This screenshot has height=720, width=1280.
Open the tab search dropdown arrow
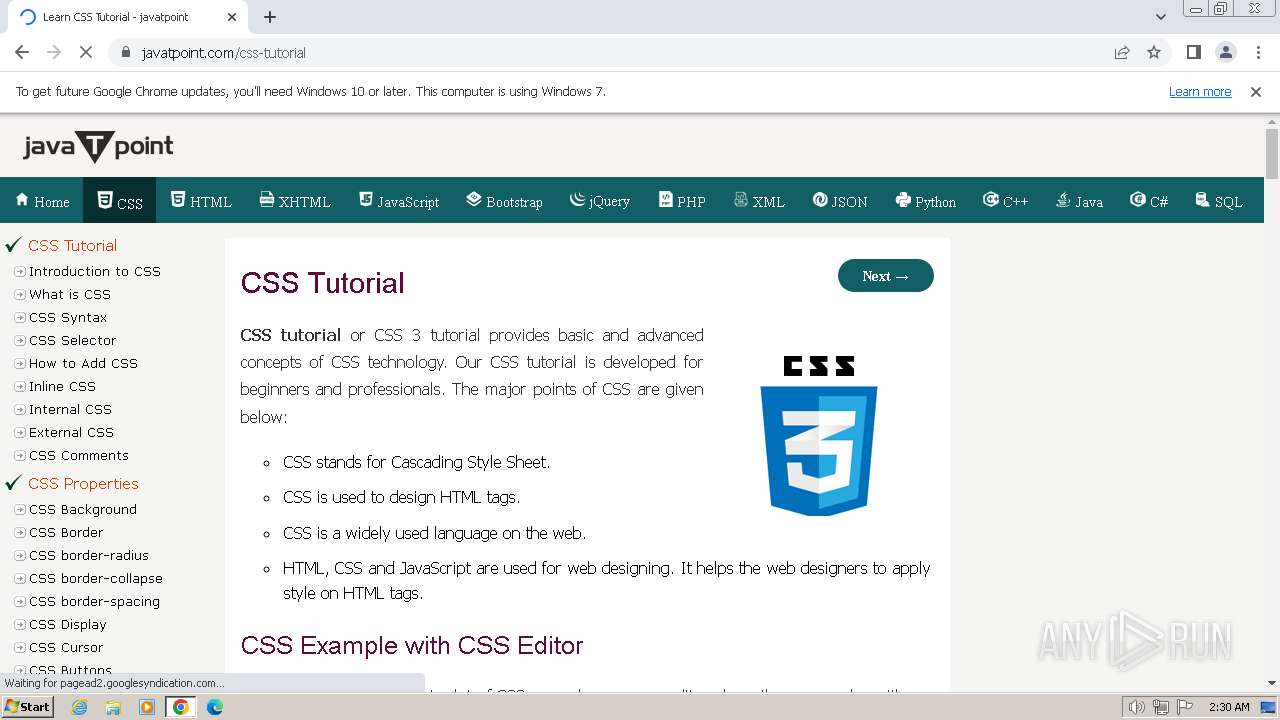[1160, 17]
